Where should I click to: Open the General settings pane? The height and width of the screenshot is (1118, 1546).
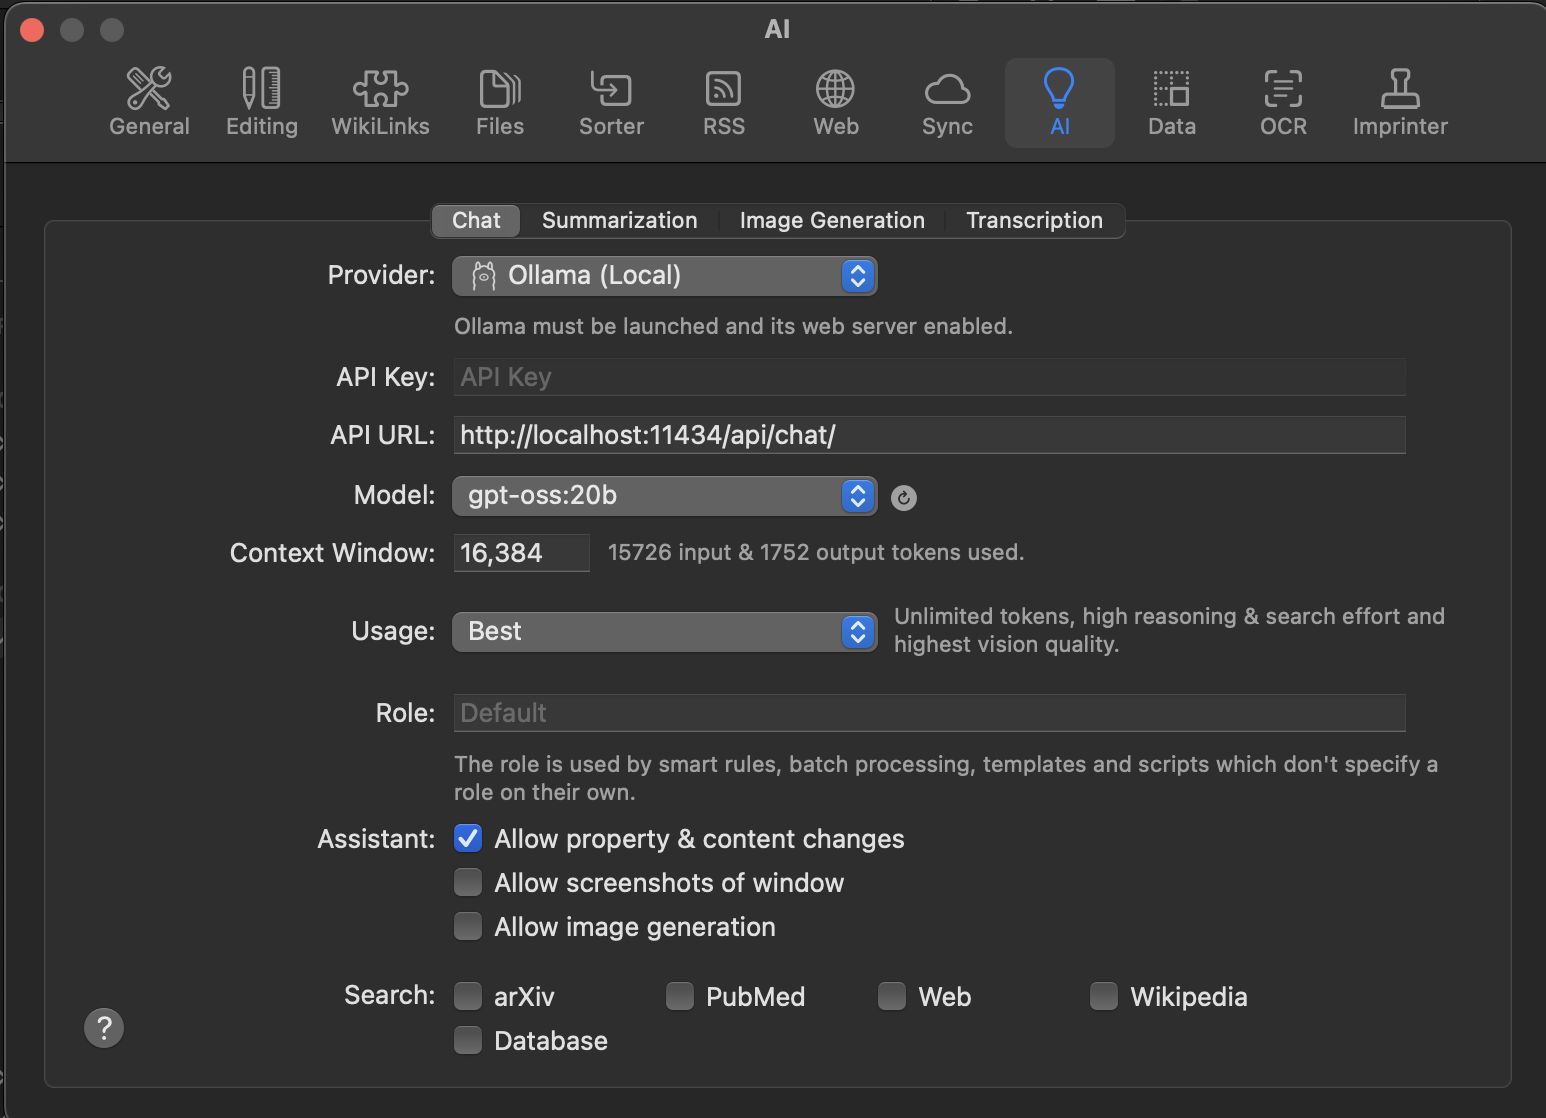point(149,102)
